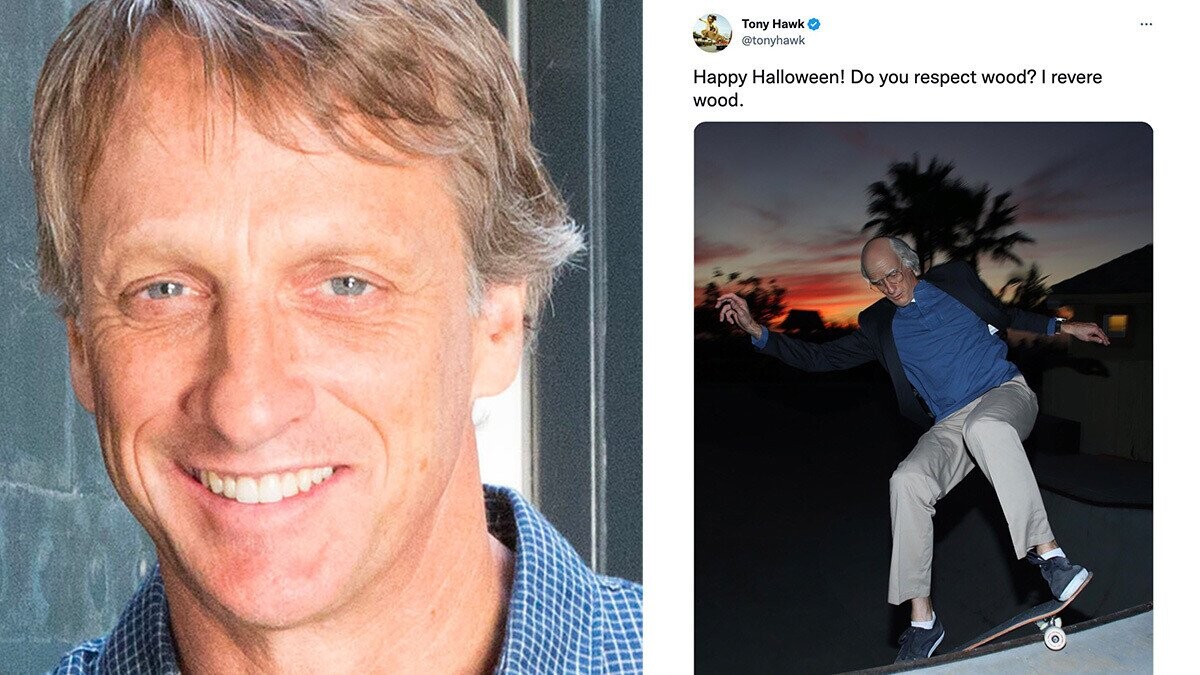
Task: Click the blue verified badge
Action: [815, 24]
